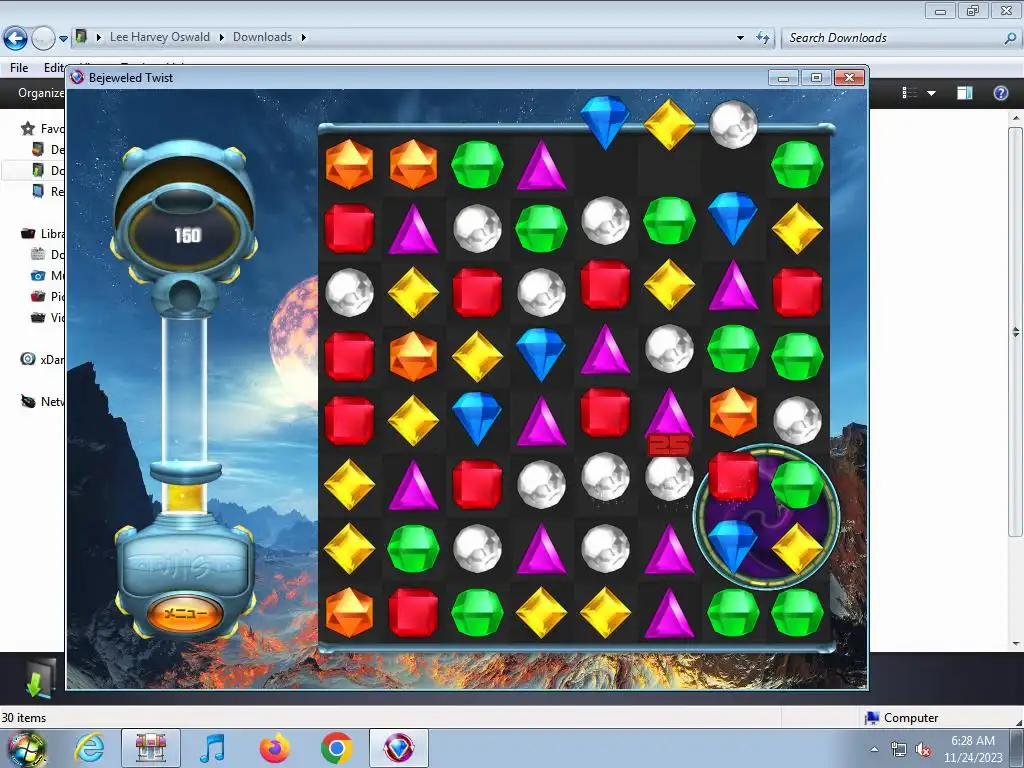Screen dimensions: 1024x768
Task: Click the Computer status bar entry
Action: [901, 718]
